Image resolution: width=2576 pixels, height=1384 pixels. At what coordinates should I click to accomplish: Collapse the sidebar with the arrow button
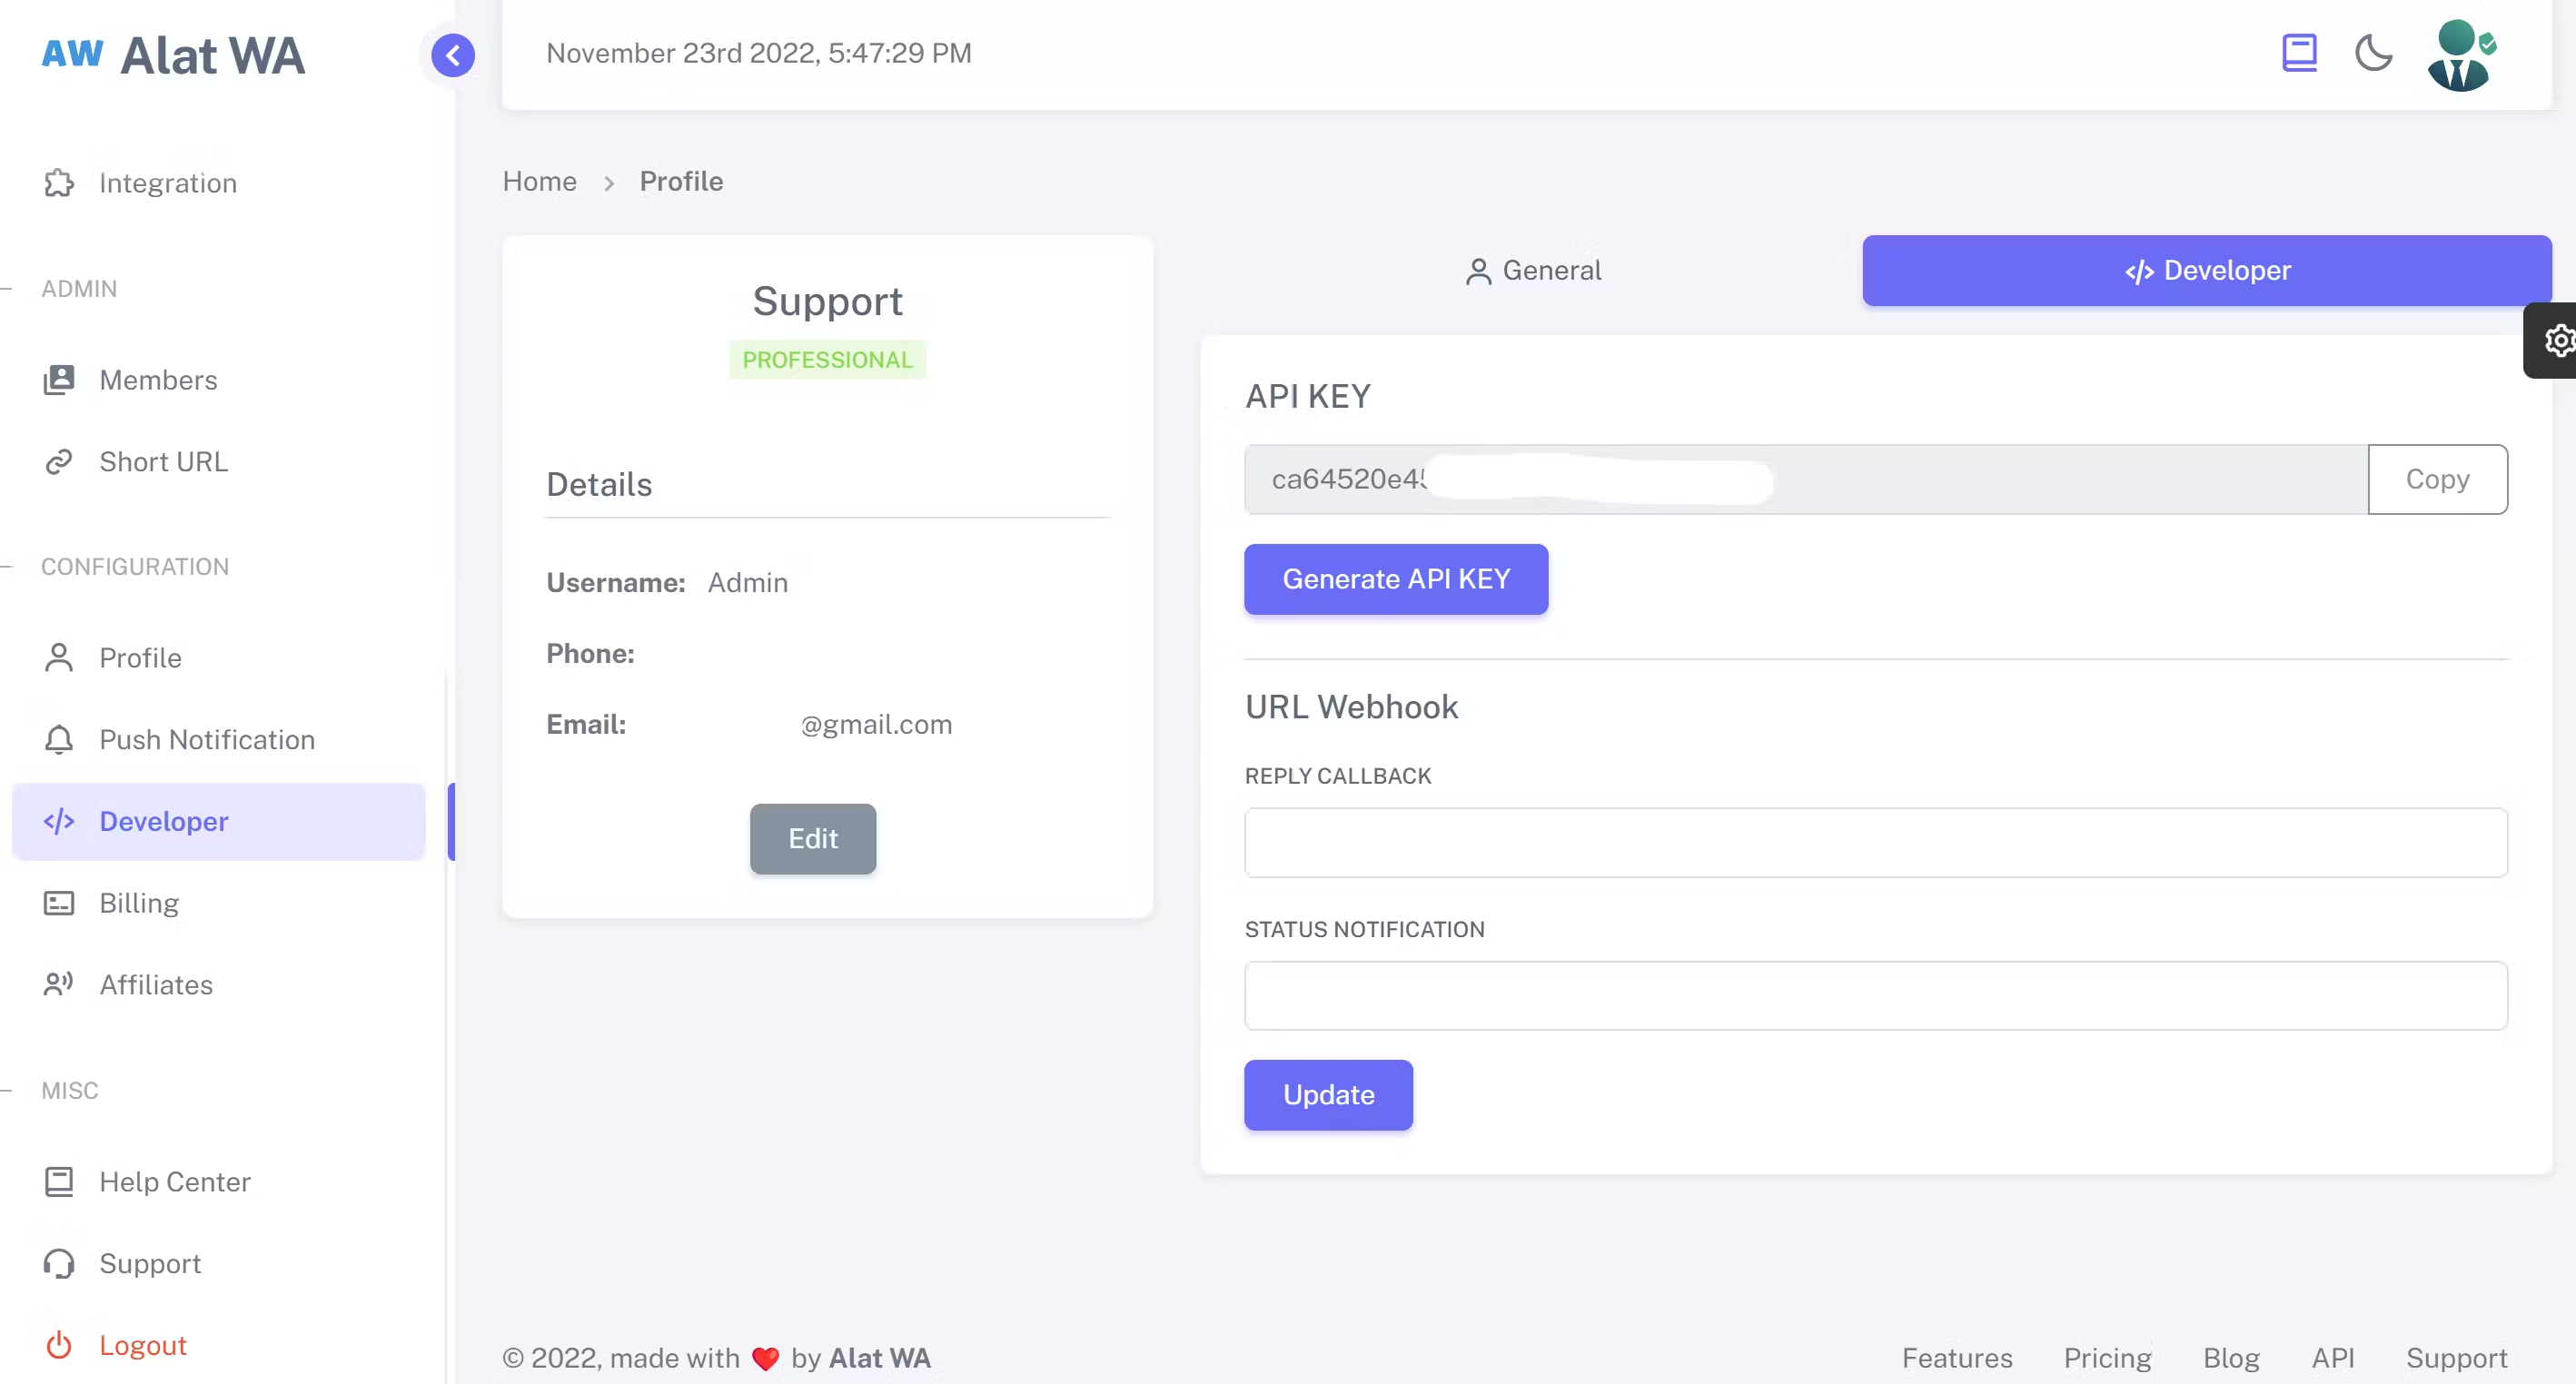coord(453,55)
